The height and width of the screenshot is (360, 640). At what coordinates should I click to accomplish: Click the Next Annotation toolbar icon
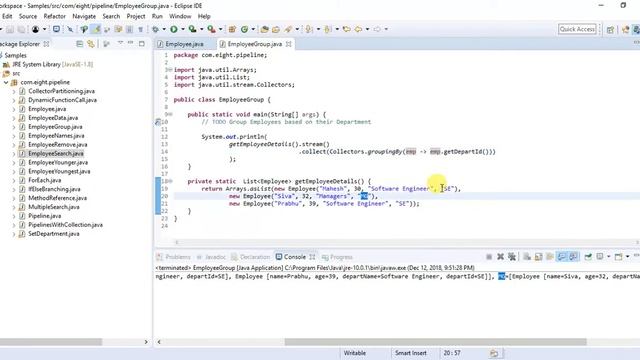309,29
